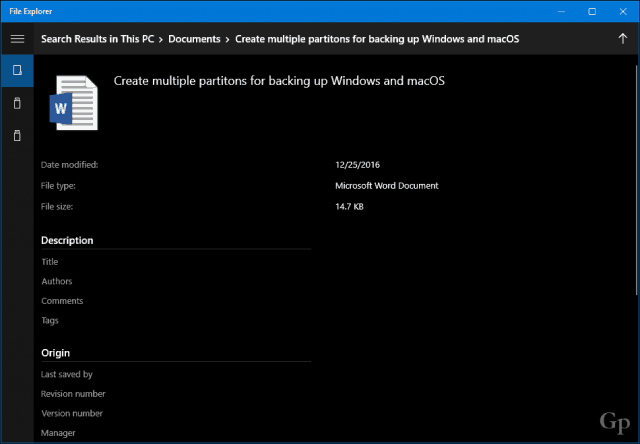Click the 12/25/2016 date value
Image resolution: width=640 pixels, height=444 pixels.
click(x=358, y=165)
